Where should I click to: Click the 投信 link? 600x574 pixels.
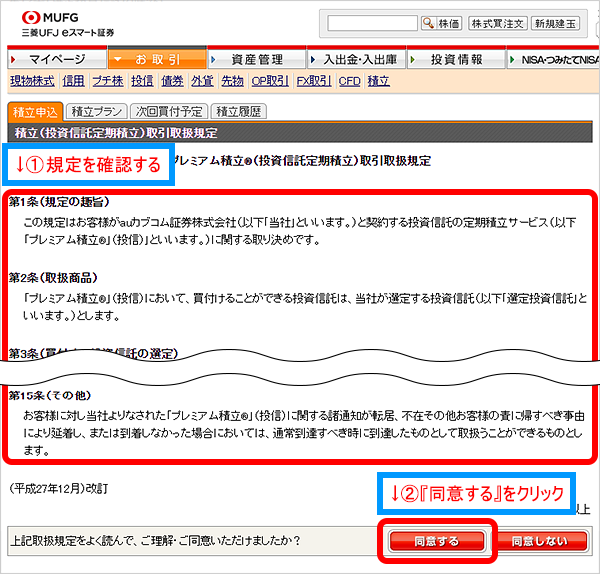click(x=142, y=81)
